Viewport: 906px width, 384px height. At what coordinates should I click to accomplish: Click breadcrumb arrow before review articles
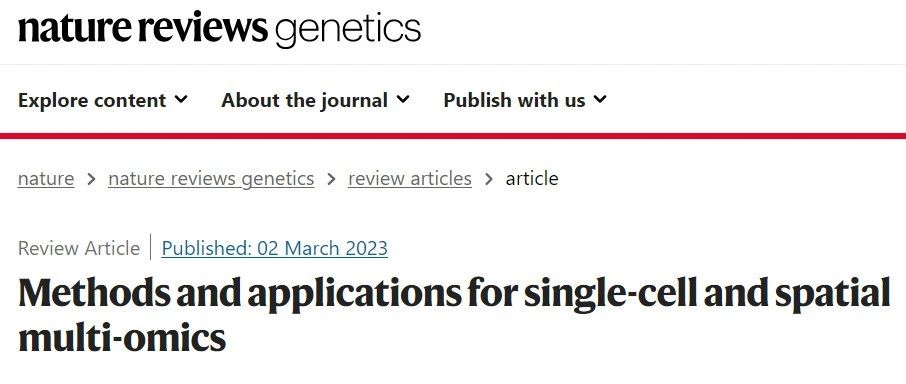tap(331, 179)
